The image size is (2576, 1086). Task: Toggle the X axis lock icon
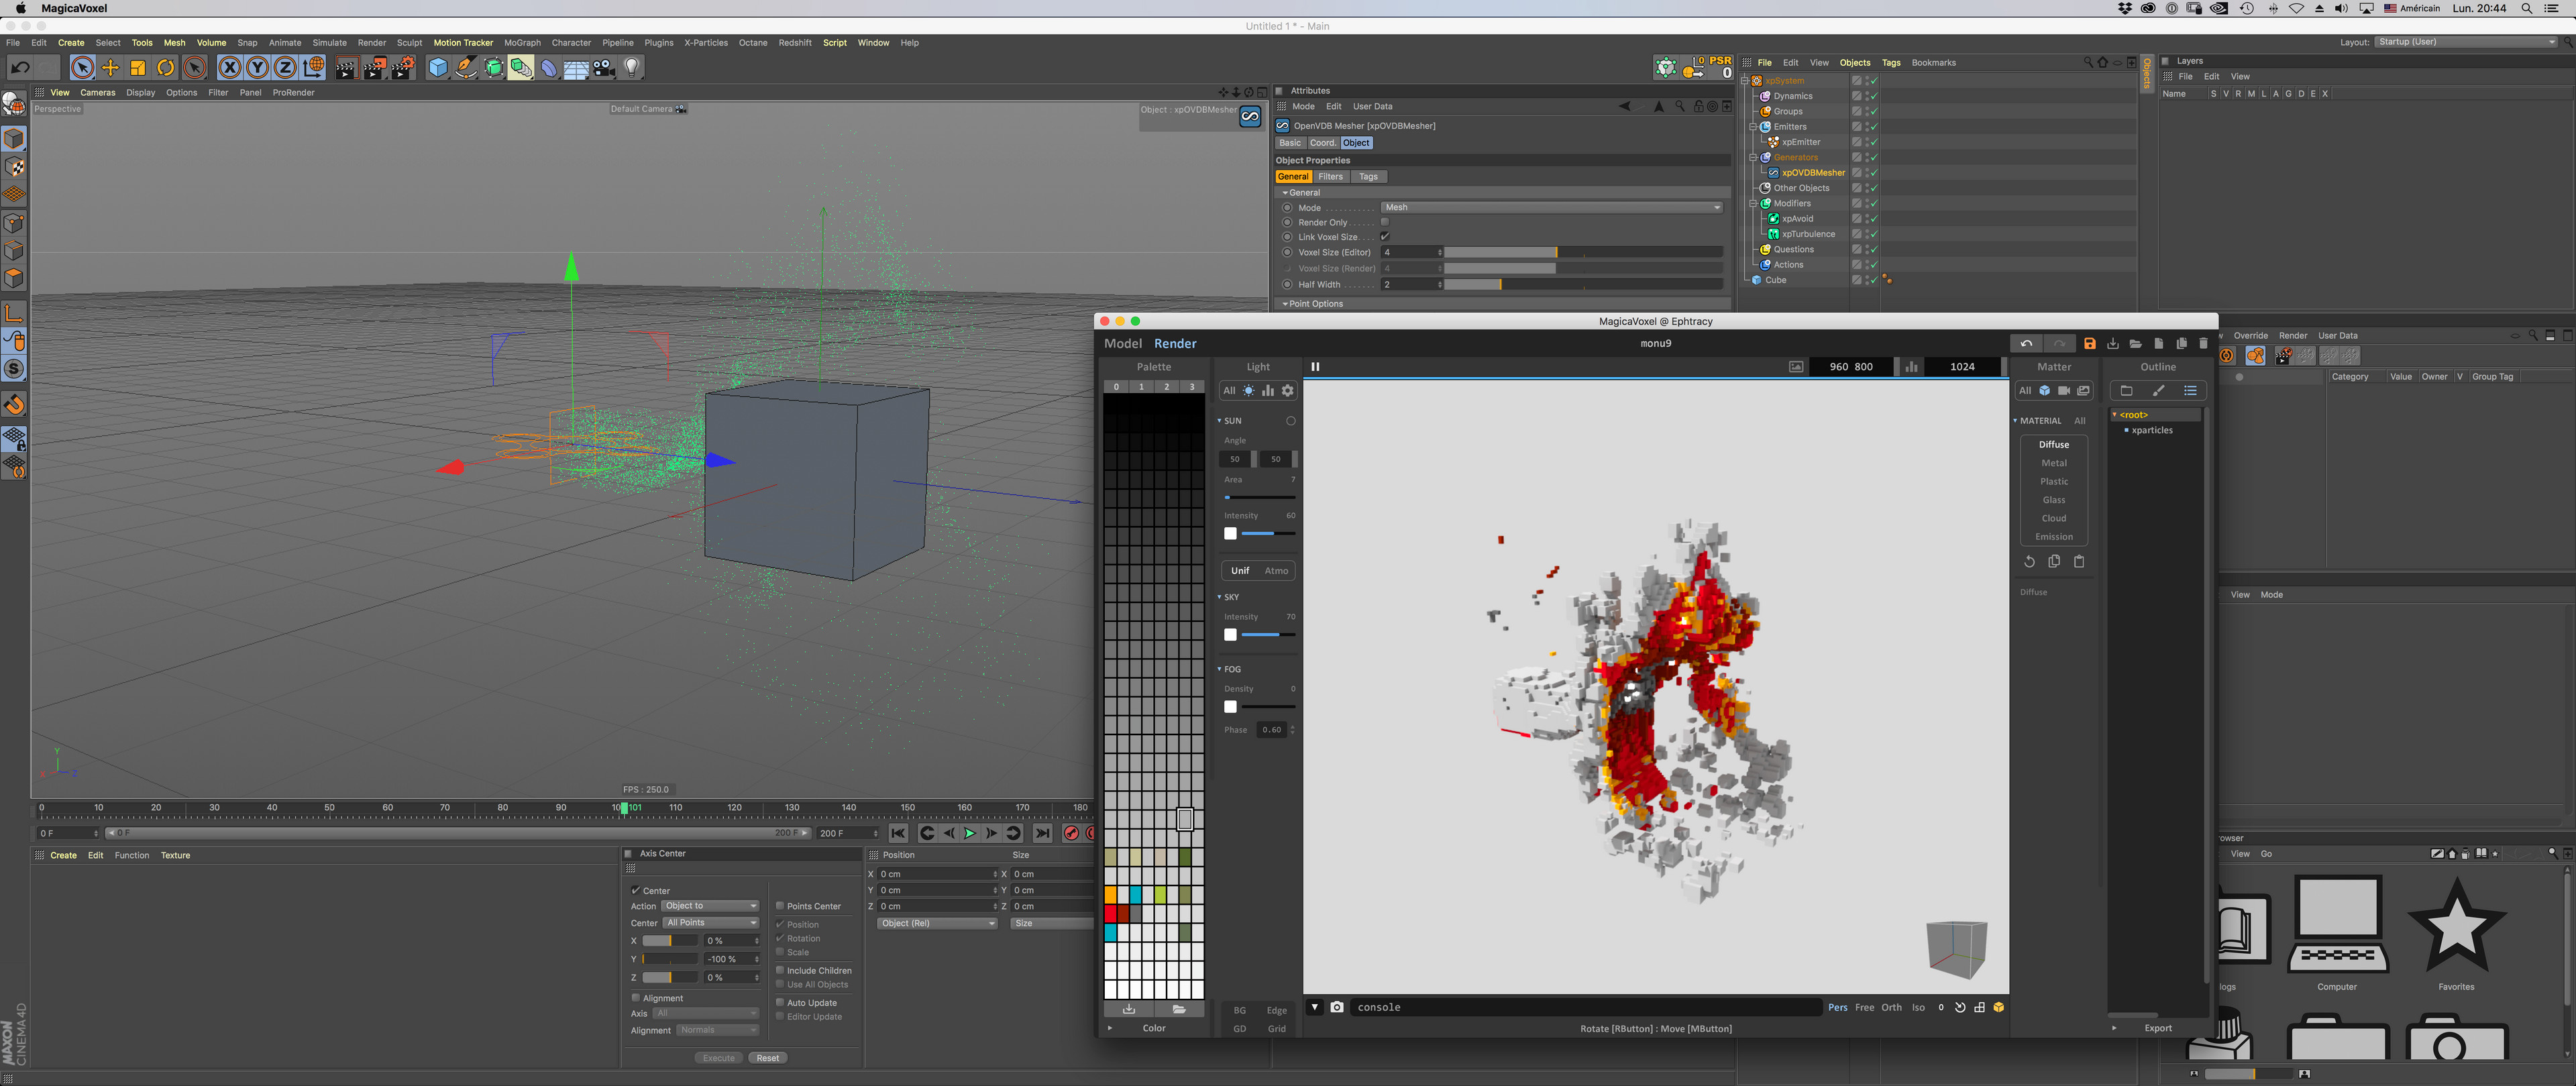pos(230,67)
